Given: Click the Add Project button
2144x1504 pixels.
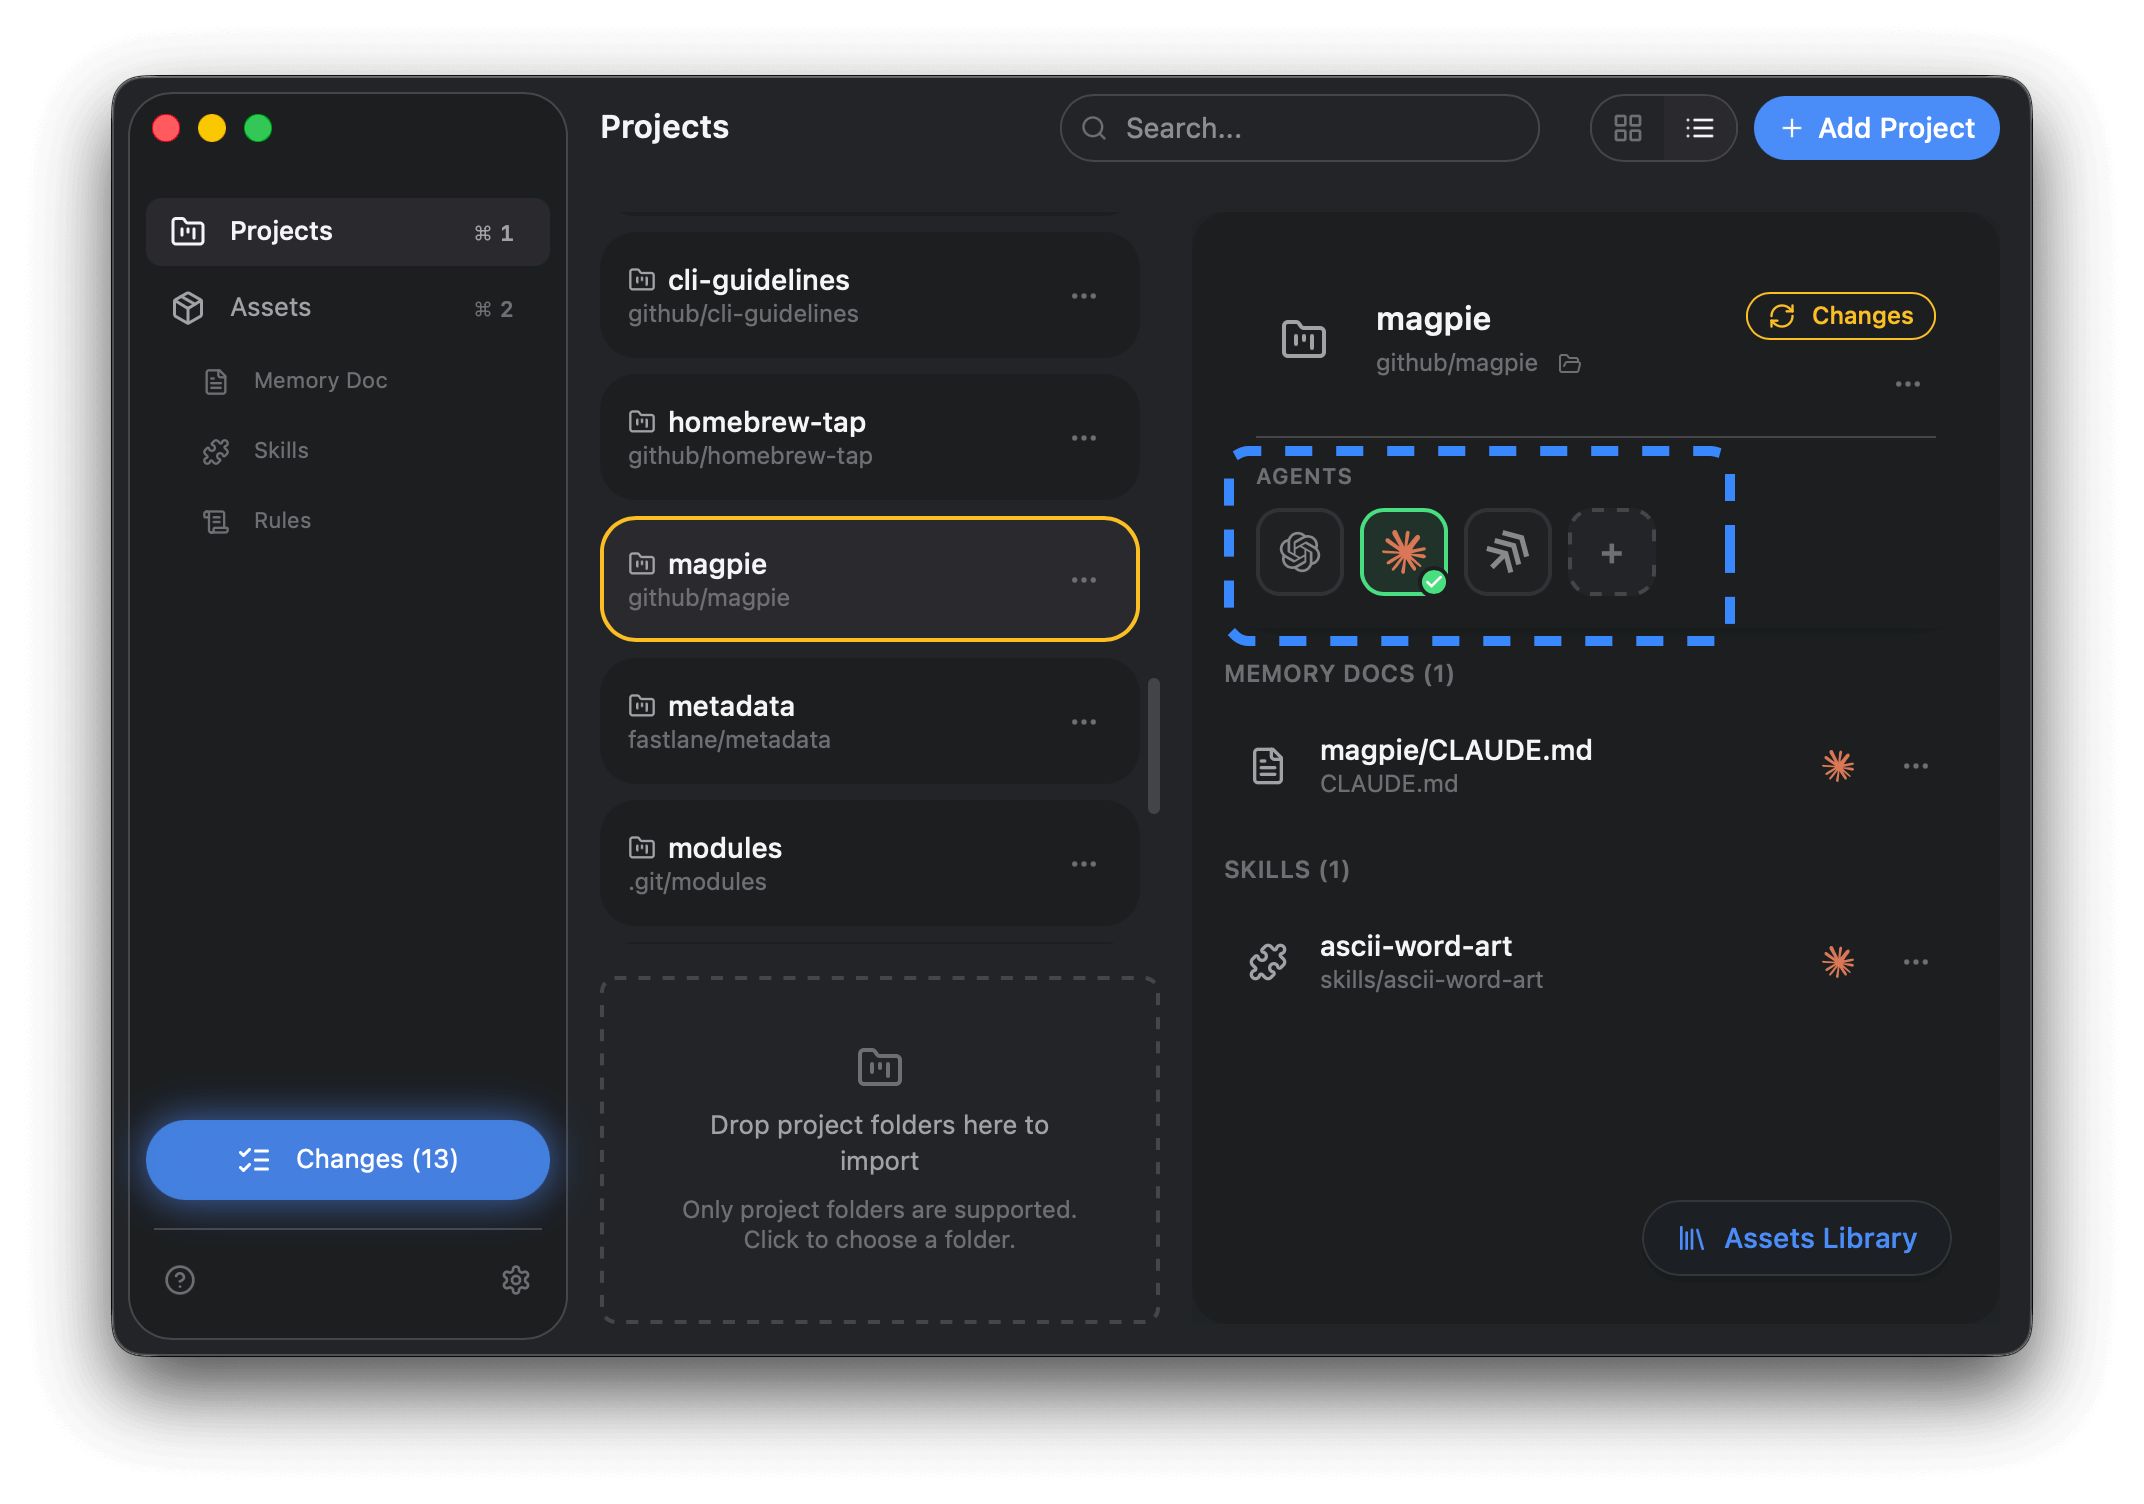Looking at the screenshot, I should pyautogui.click(x=1876, y=128).
